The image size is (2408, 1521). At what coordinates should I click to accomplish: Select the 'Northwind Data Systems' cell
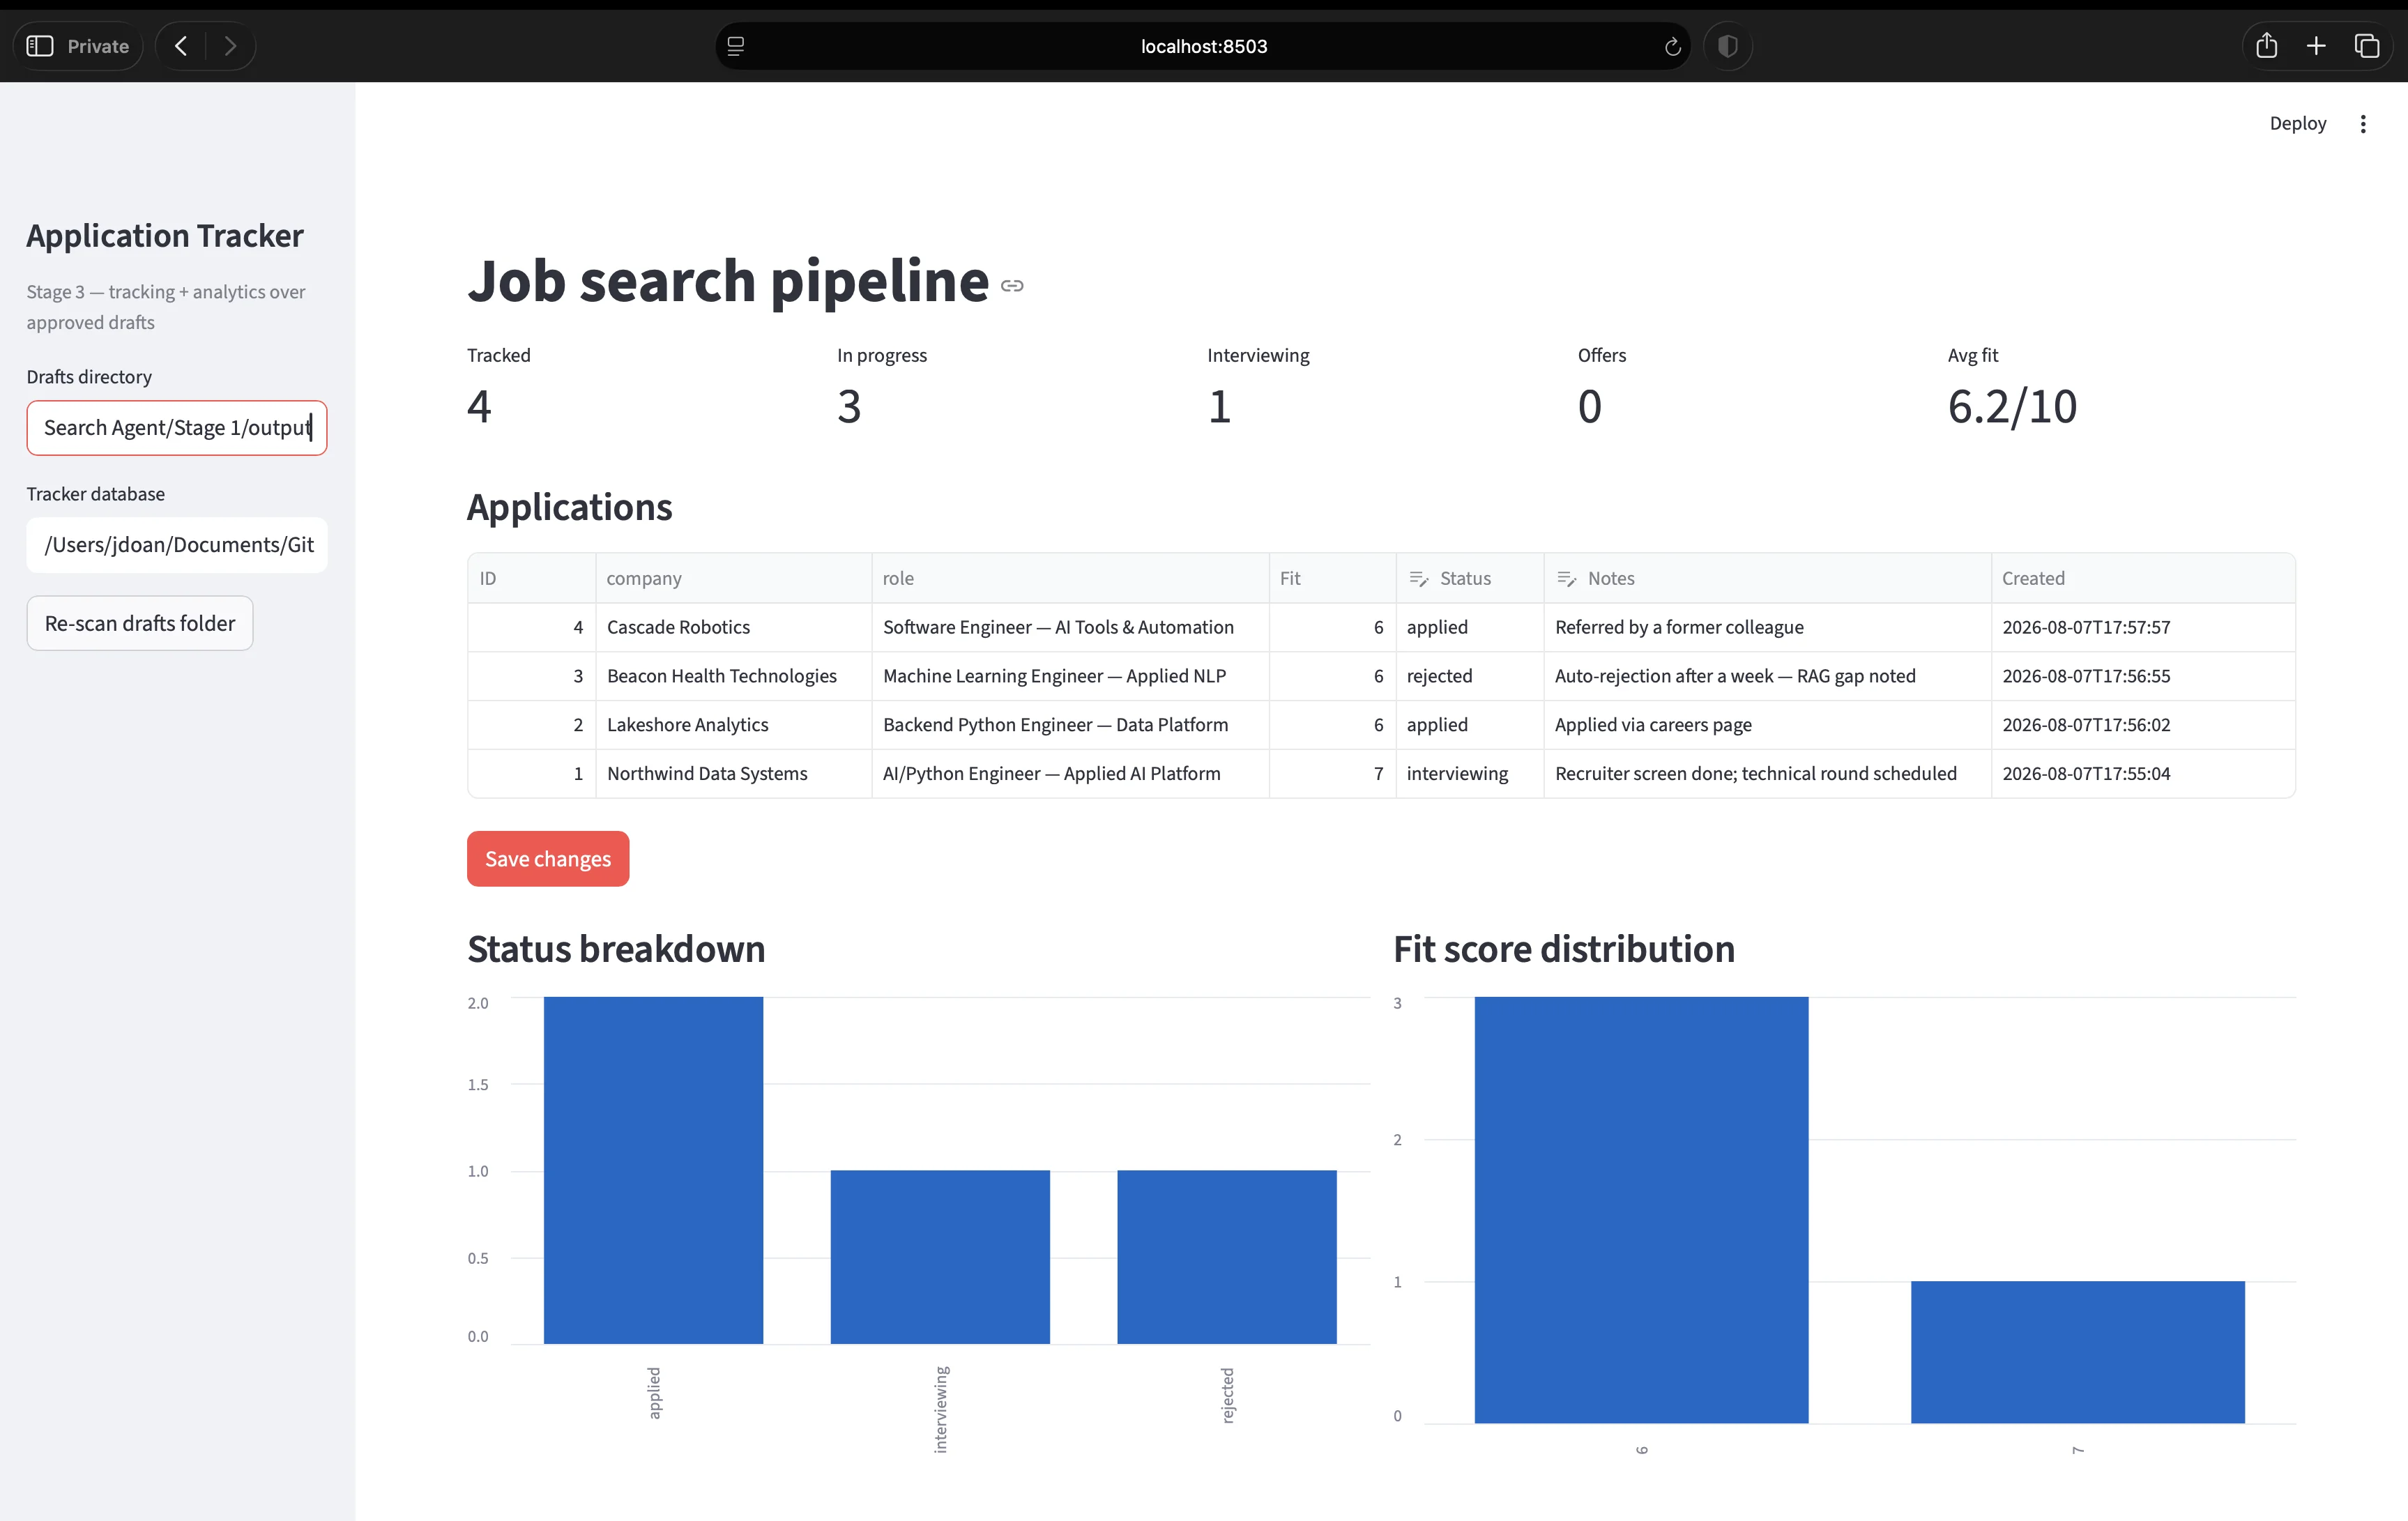(x=733, y=774)
